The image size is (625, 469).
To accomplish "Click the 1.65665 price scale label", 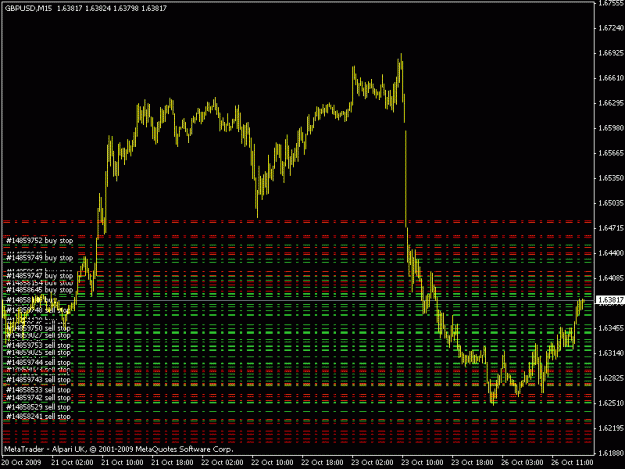I will pyautogui.click(x=610, y=153).
